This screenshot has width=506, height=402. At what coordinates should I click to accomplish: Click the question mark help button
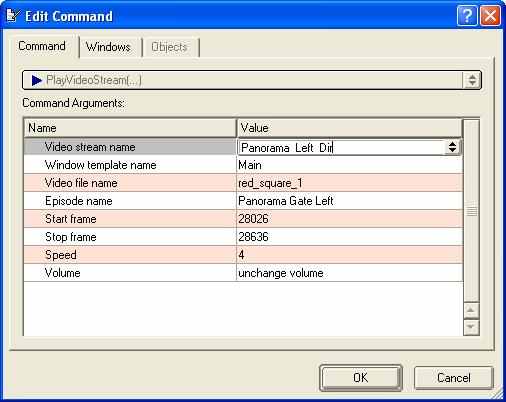pos(467,15)
